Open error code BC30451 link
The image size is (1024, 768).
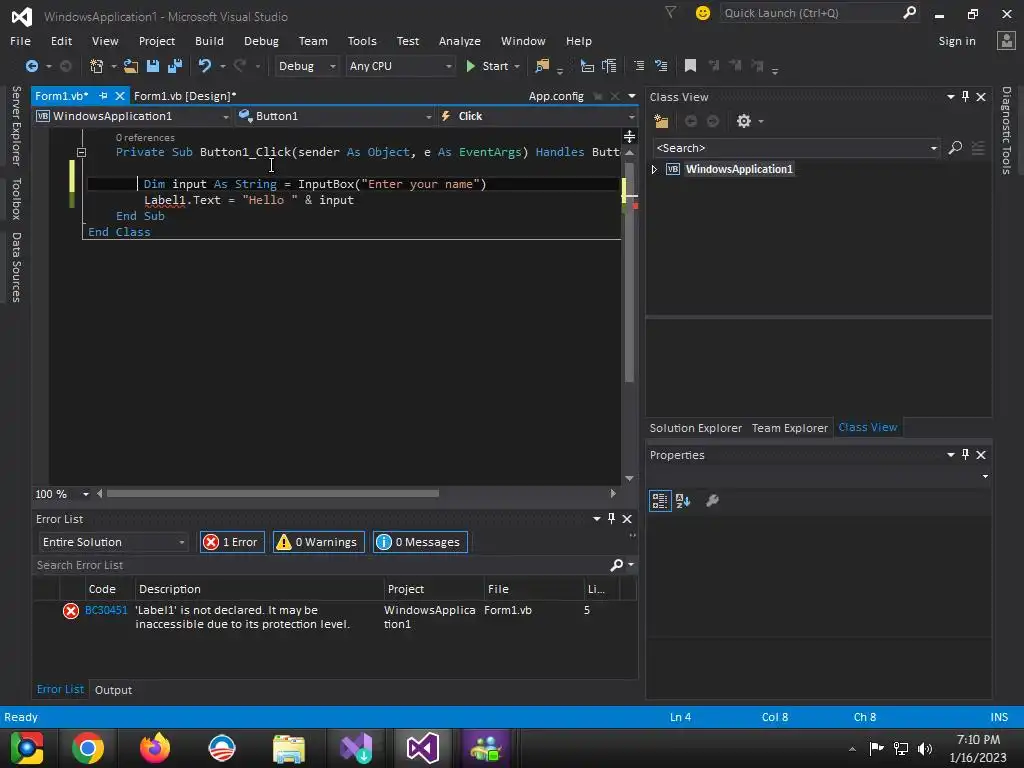(106, 610)
